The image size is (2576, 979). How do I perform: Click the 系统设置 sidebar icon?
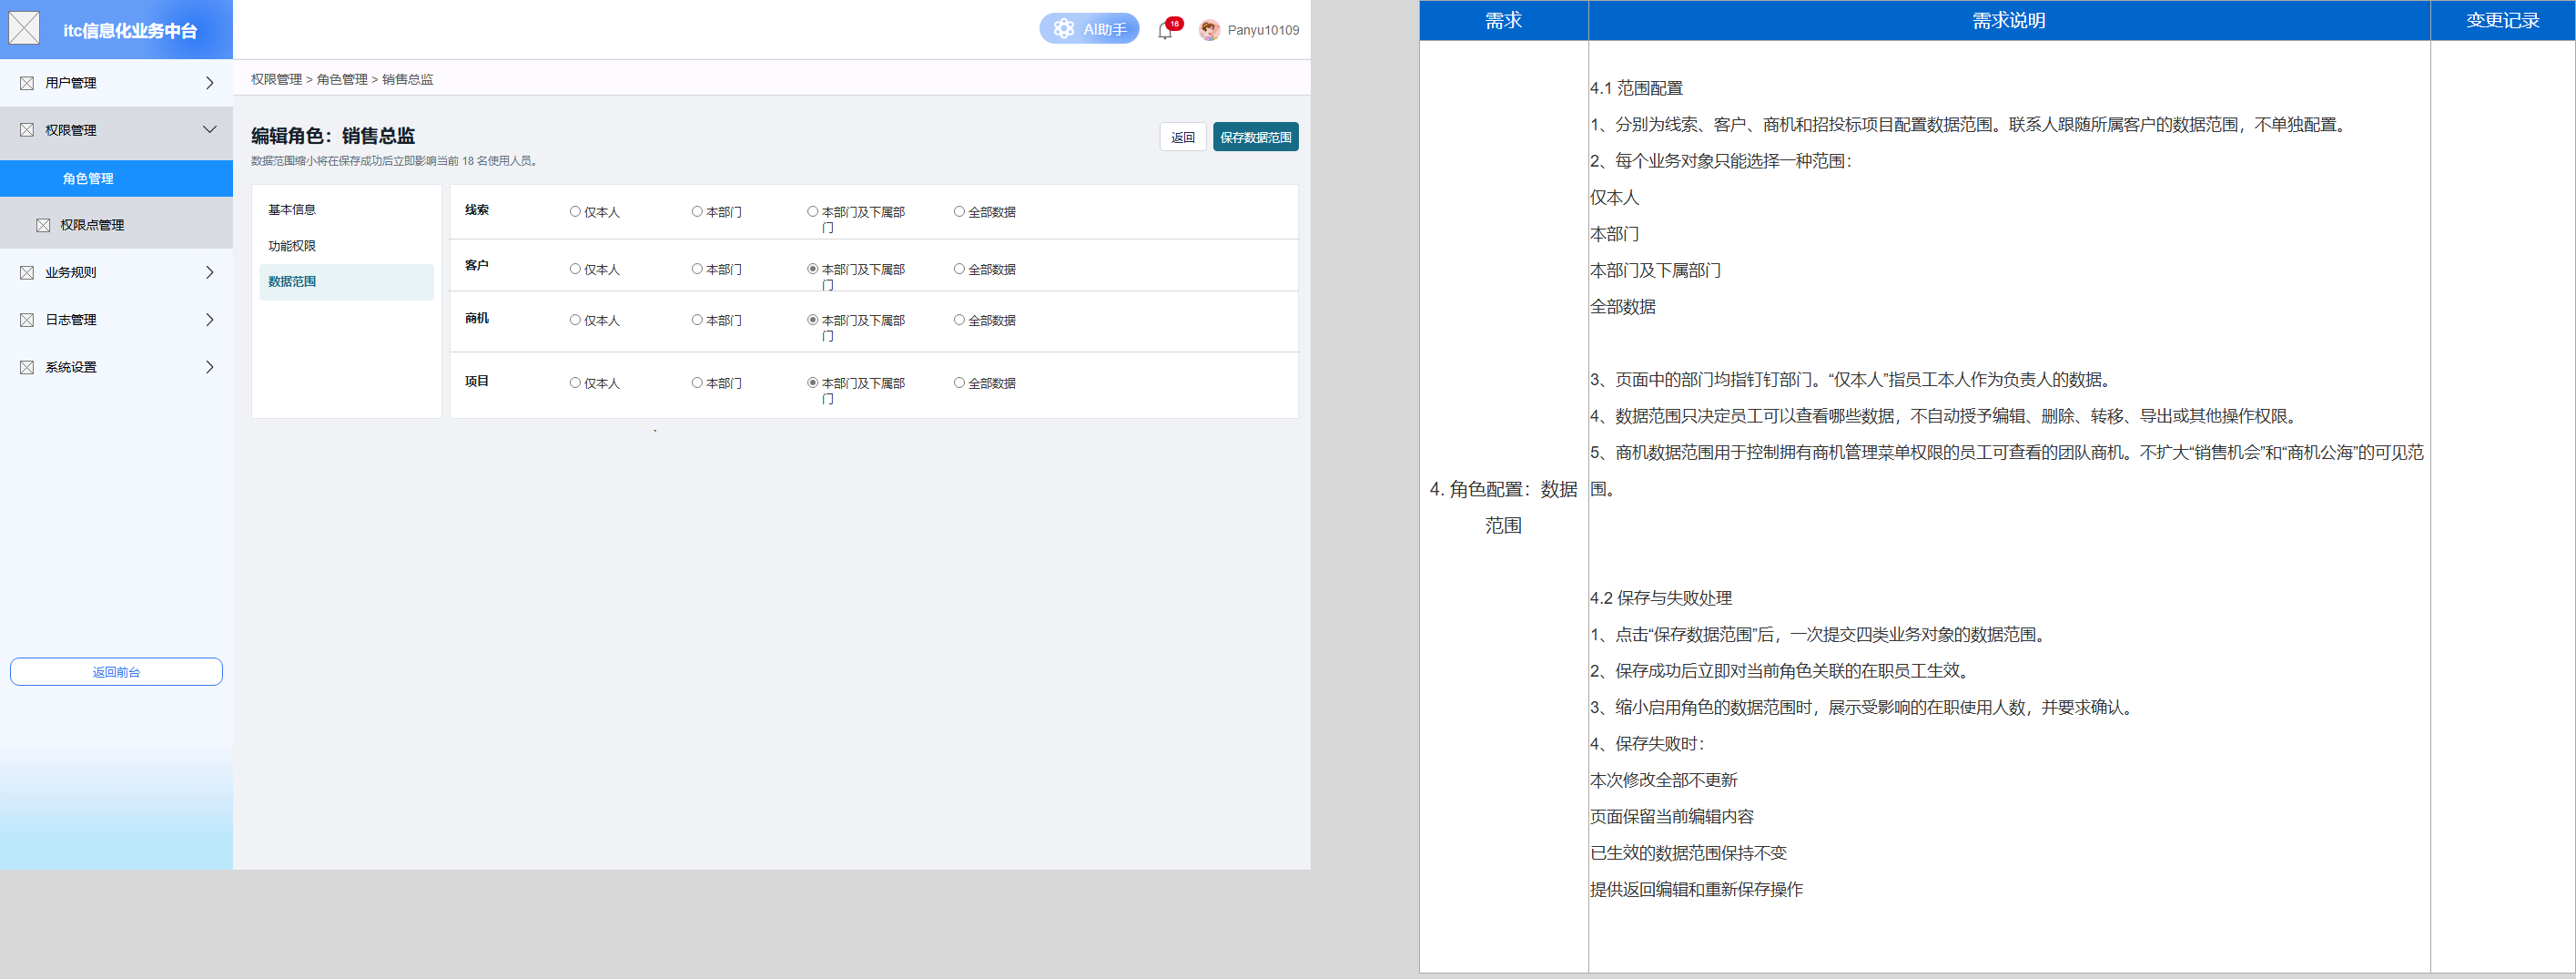click(27, 367)
